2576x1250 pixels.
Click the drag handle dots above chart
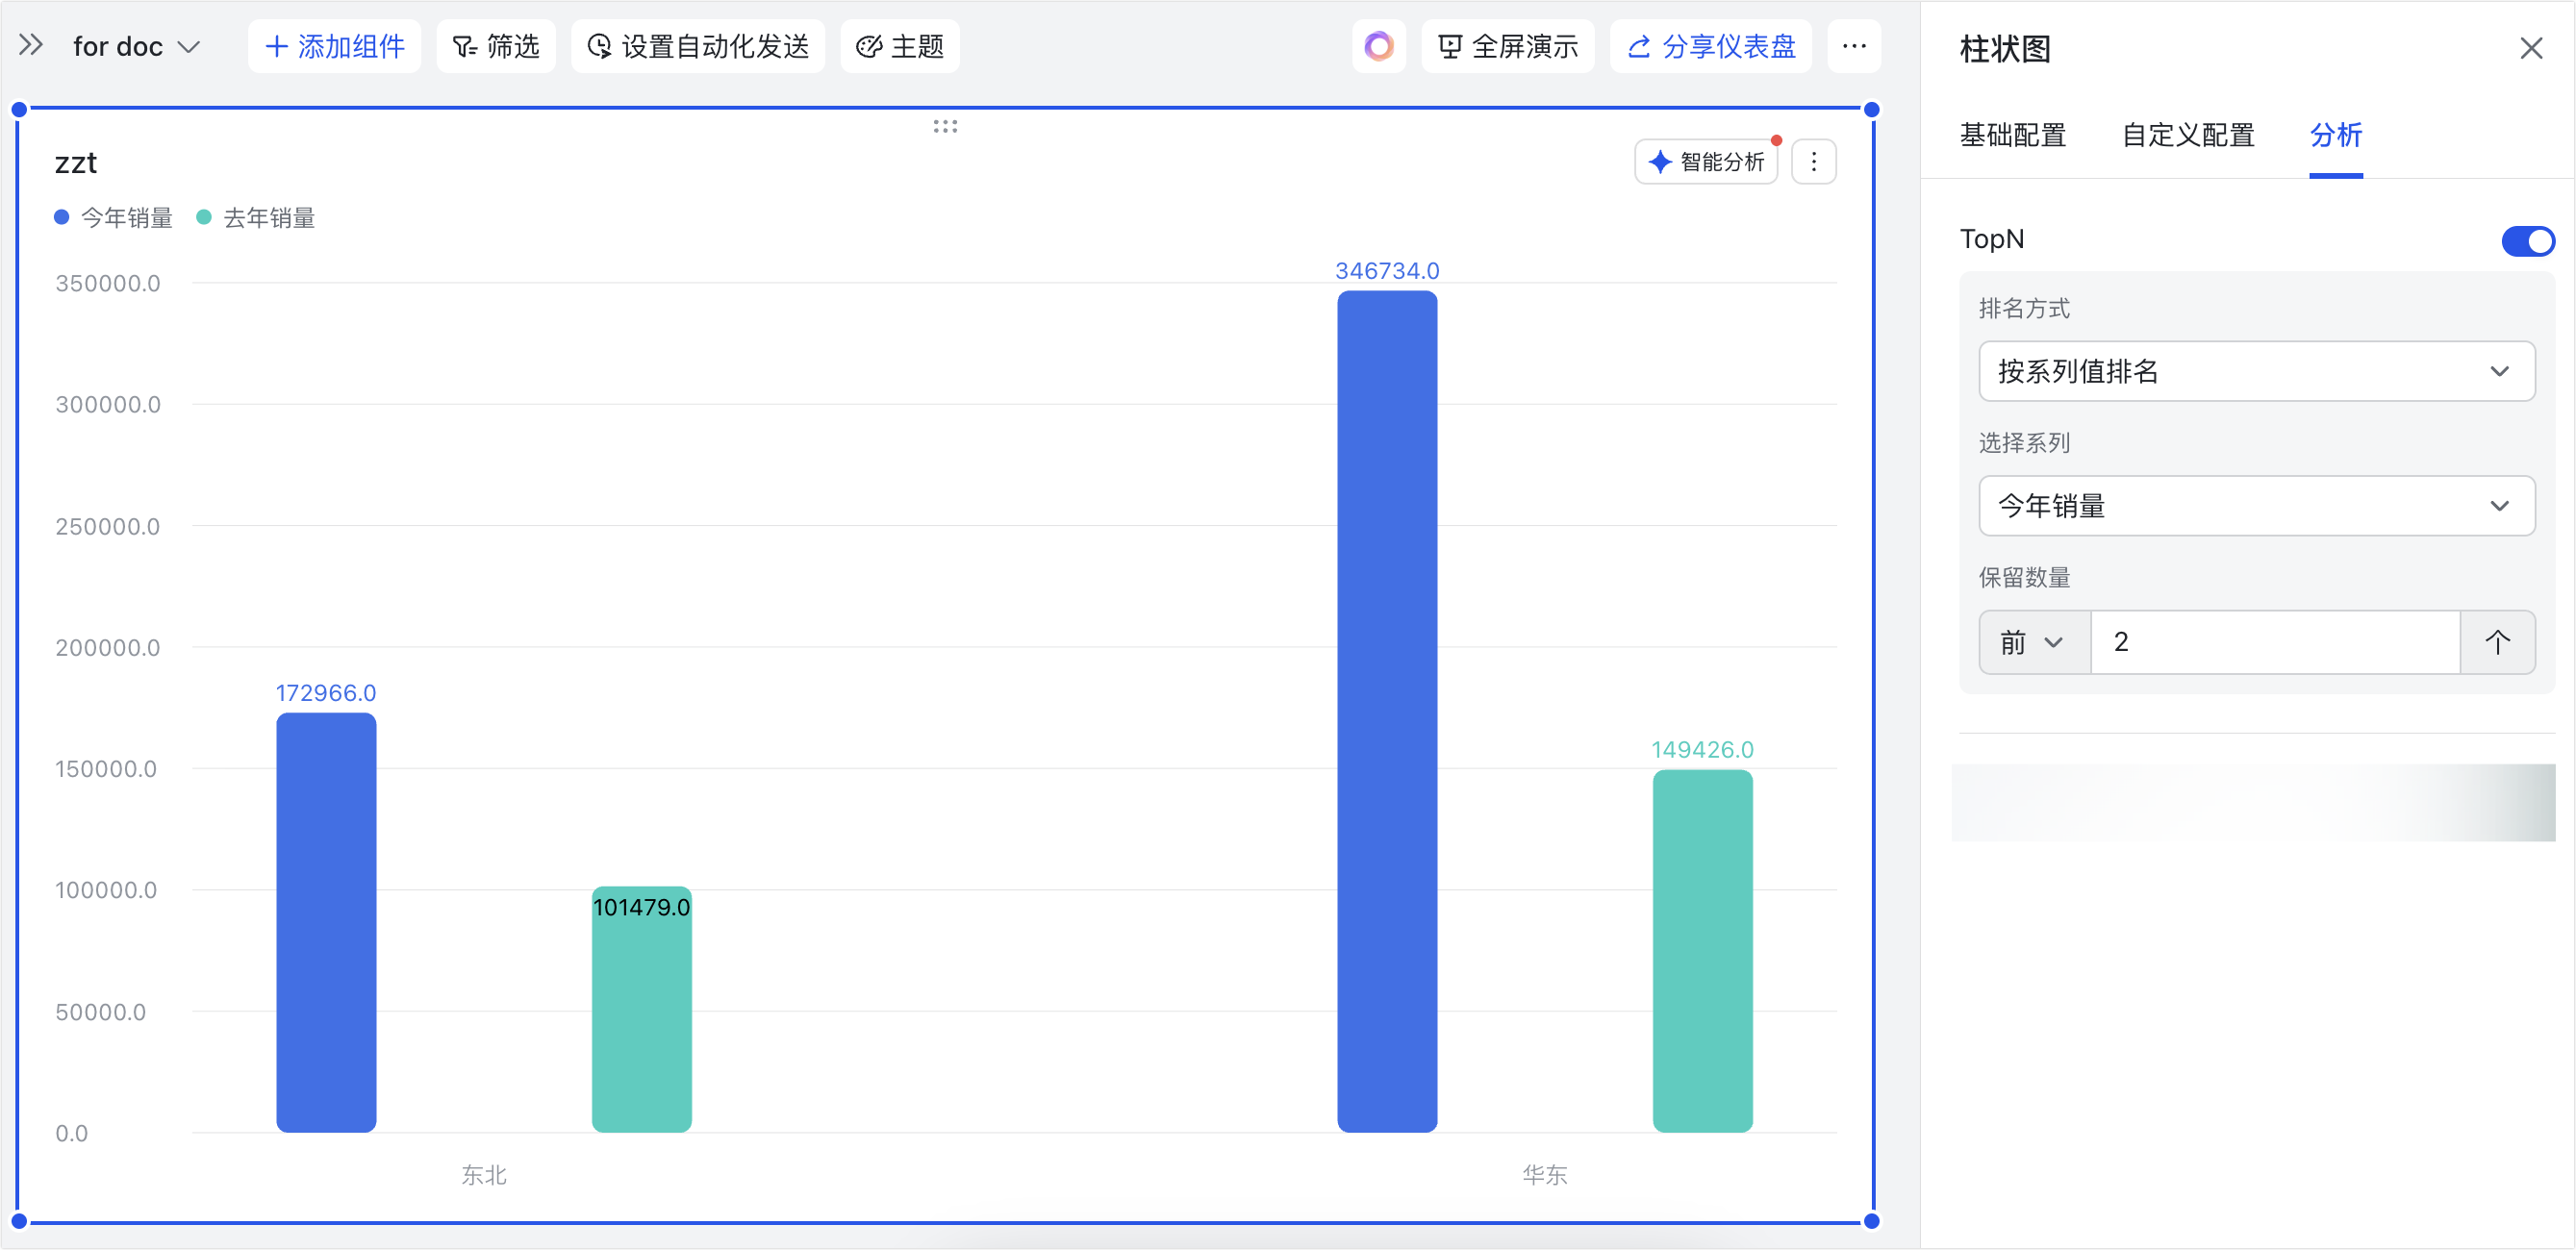(945, 126)
